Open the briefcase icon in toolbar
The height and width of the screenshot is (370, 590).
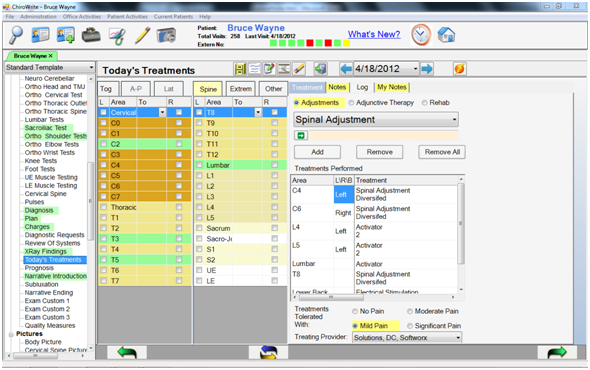click(91, 35)
